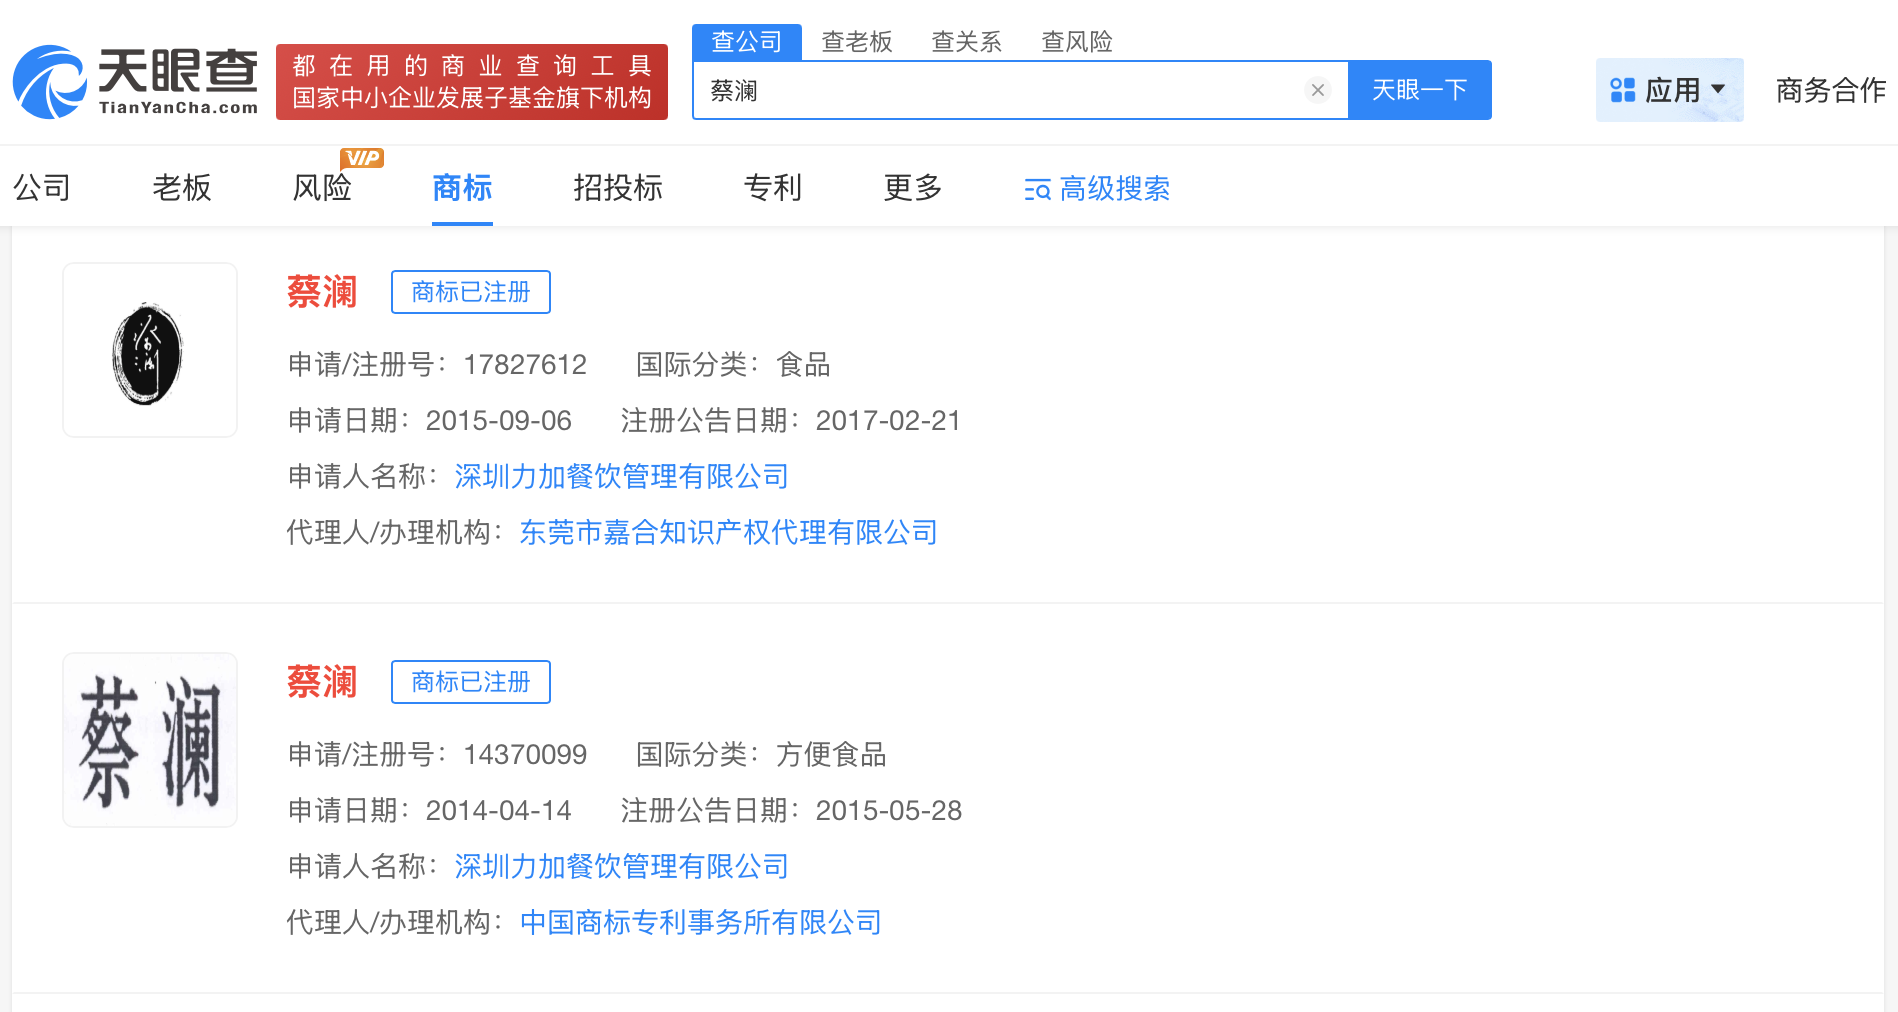Click registration number 17827612
Image resolution: width=1898 pixels, height=1012 pixels.
point(525,365)
